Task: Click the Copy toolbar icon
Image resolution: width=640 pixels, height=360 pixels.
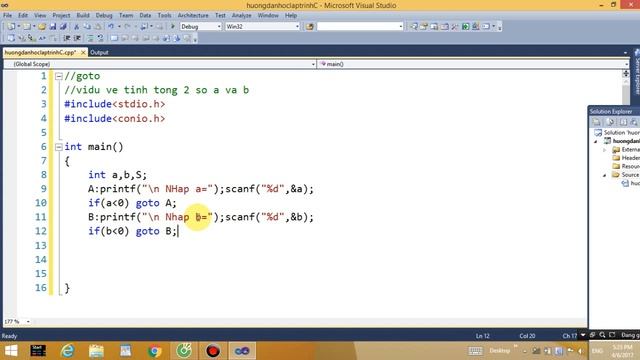Action: pos(87,27)
